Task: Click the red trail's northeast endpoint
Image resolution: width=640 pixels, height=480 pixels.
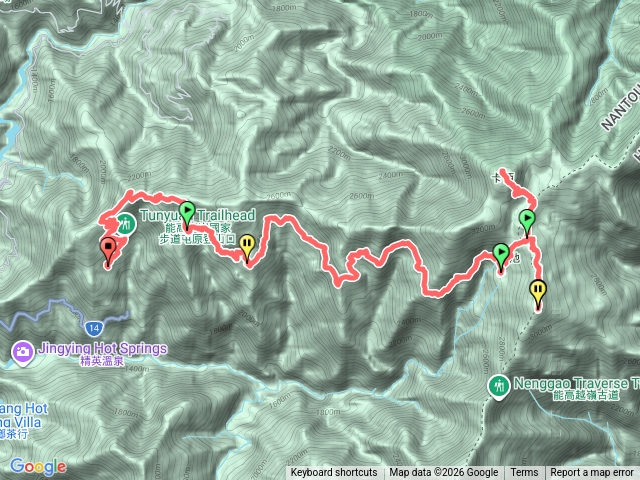Action: click(x=503, y=171)
